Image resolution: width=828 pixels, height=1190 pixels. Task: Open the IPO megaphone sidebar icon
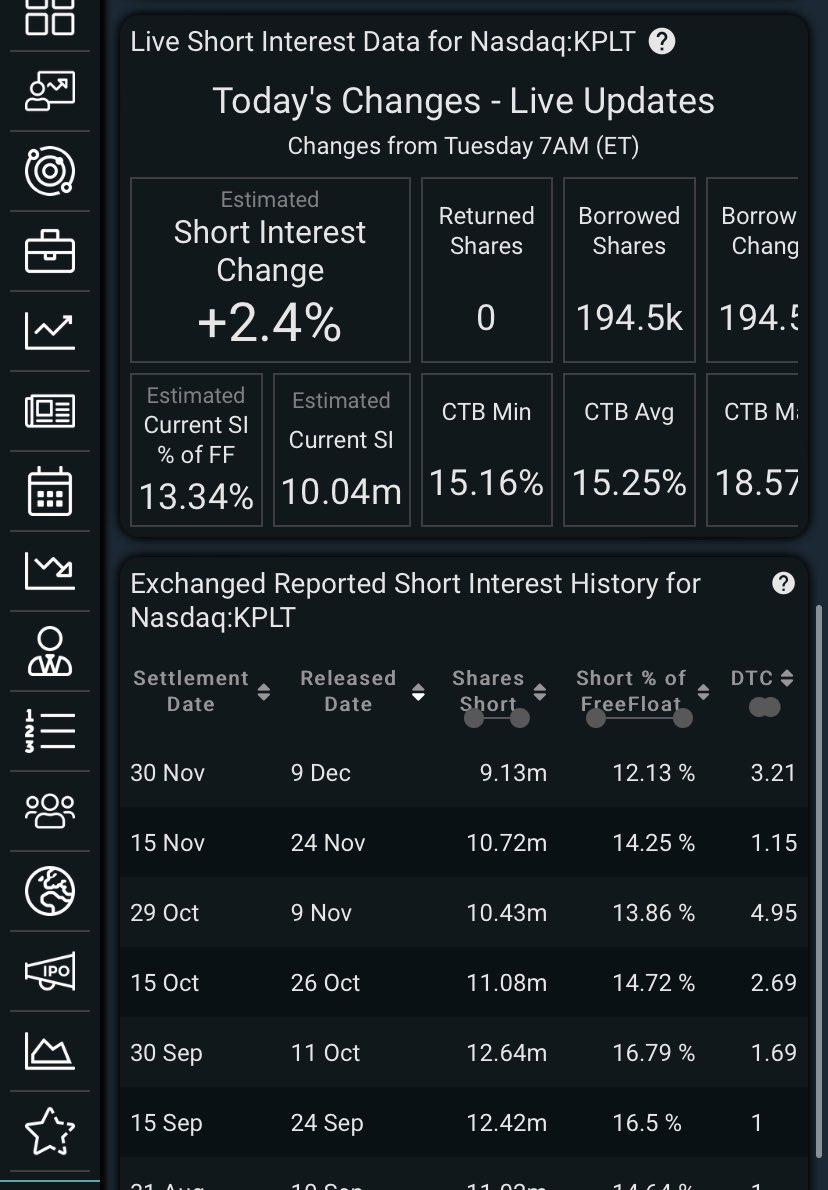50,971
